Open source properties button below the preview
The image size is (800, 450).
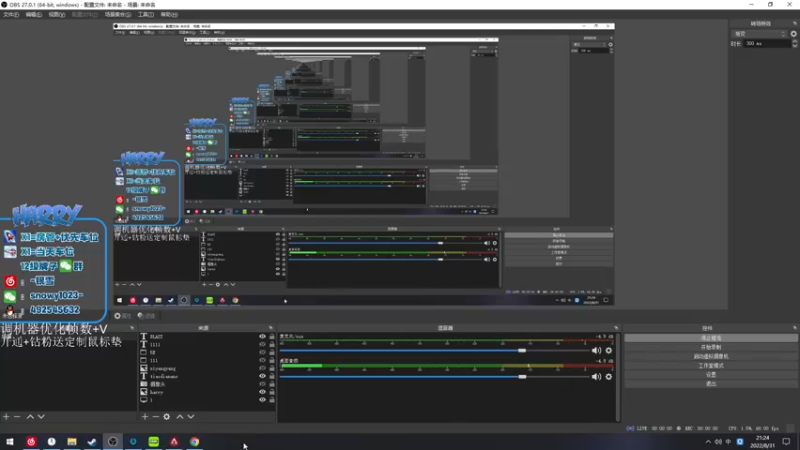click(x=123, y=316)
